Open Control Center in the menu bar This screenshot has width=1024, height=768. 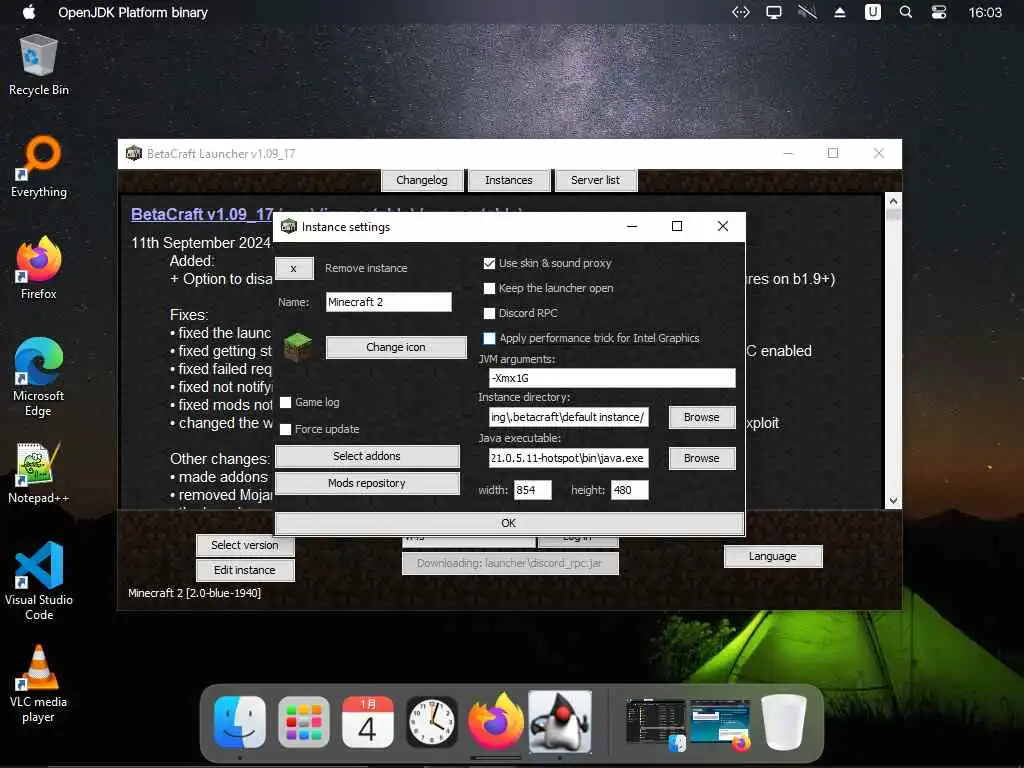[939, 12]
